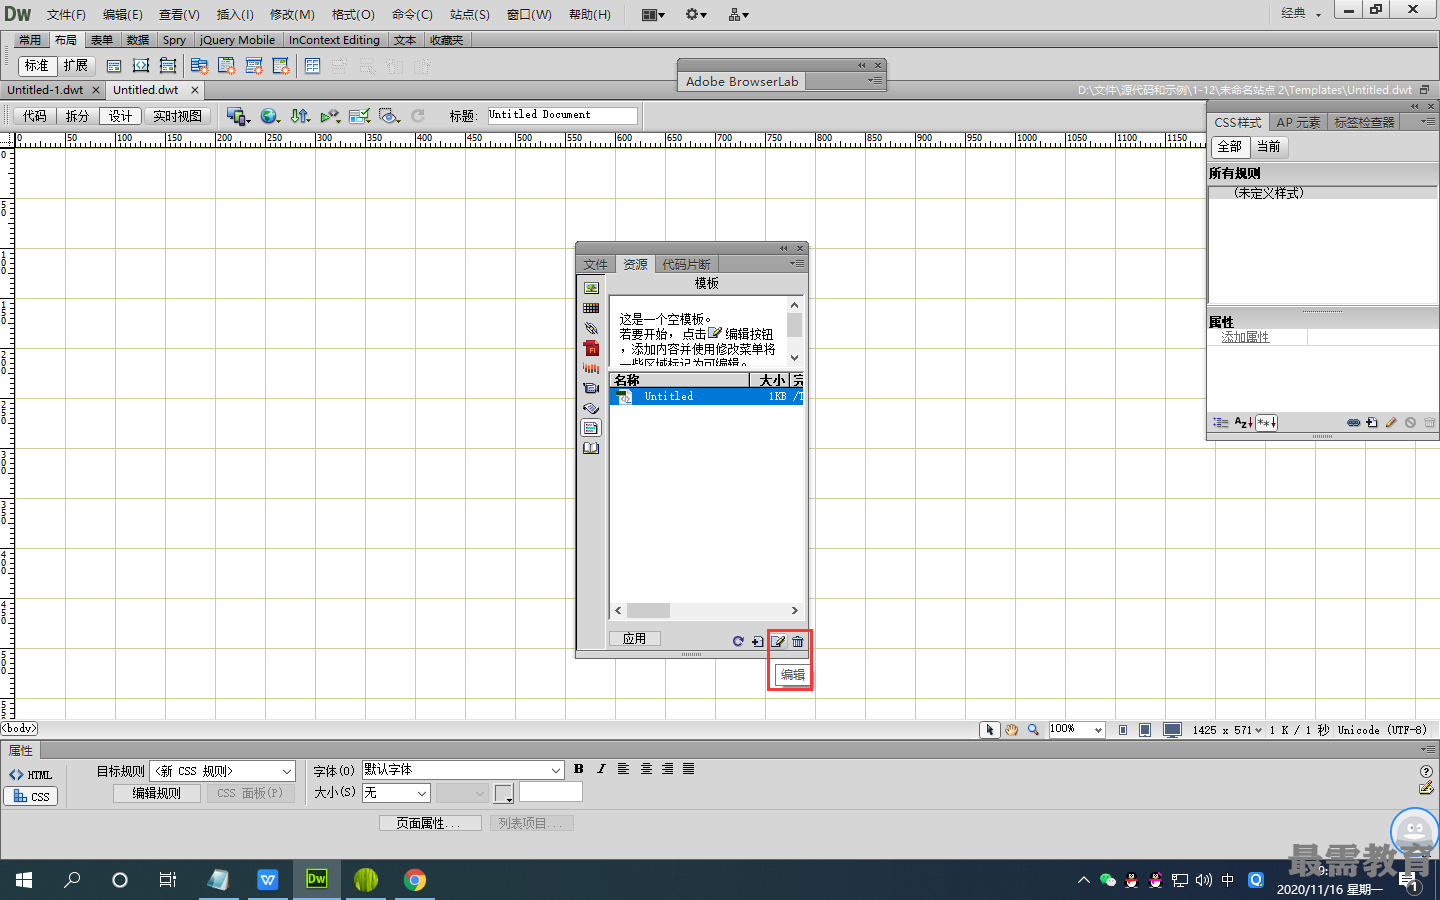This screenshot has width=1440, height=900.
Task: Select the Zoom magnifier tool in status bar
Action: [1033, 730]
